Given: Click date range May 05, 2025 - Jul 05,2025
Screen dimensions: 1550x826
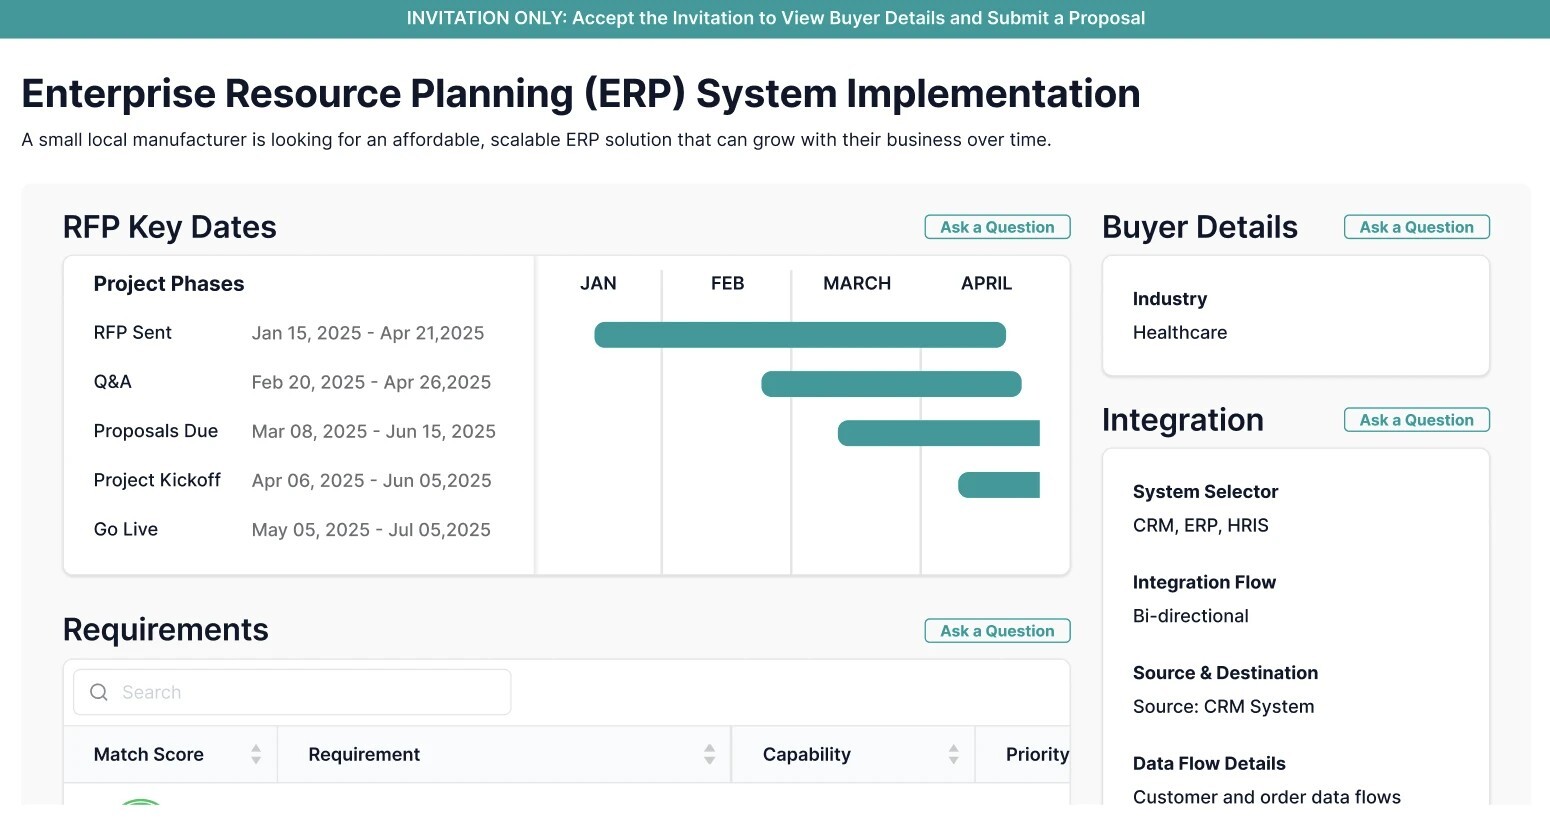Looking at the screenshot, I should pos(371,529).
